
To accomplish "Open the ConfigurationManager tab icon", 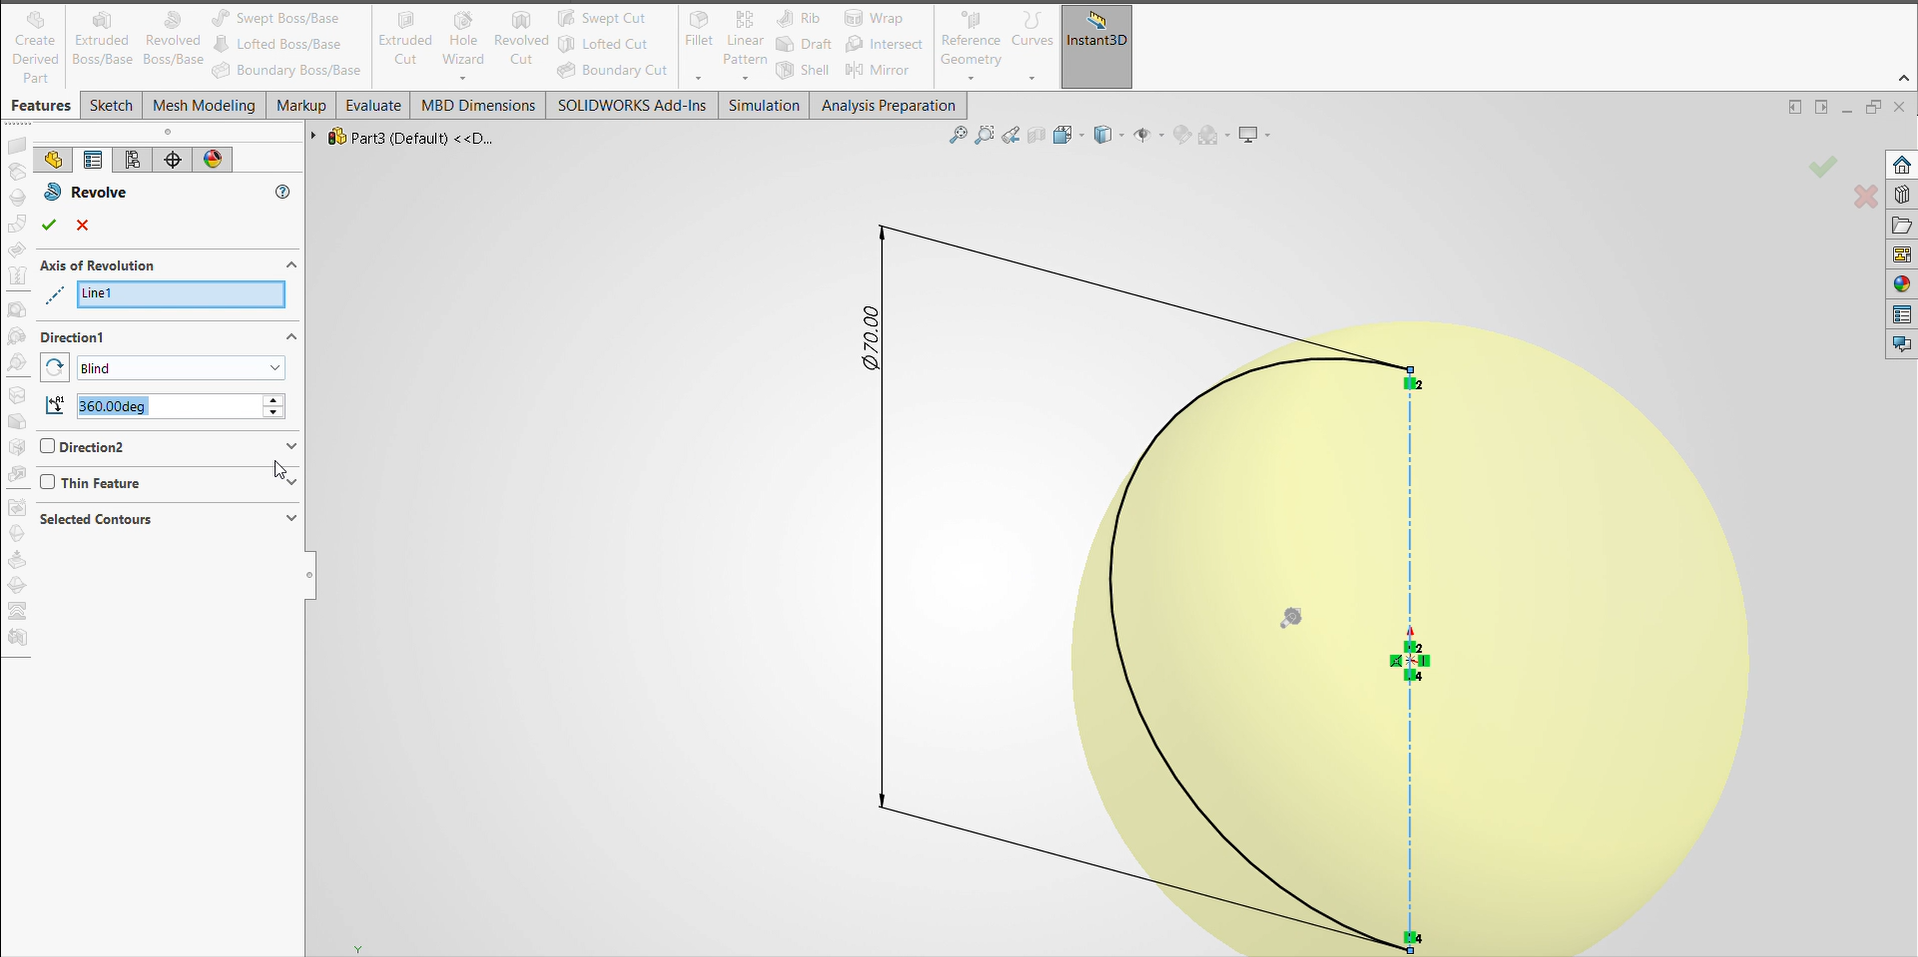I will (133, 160).
